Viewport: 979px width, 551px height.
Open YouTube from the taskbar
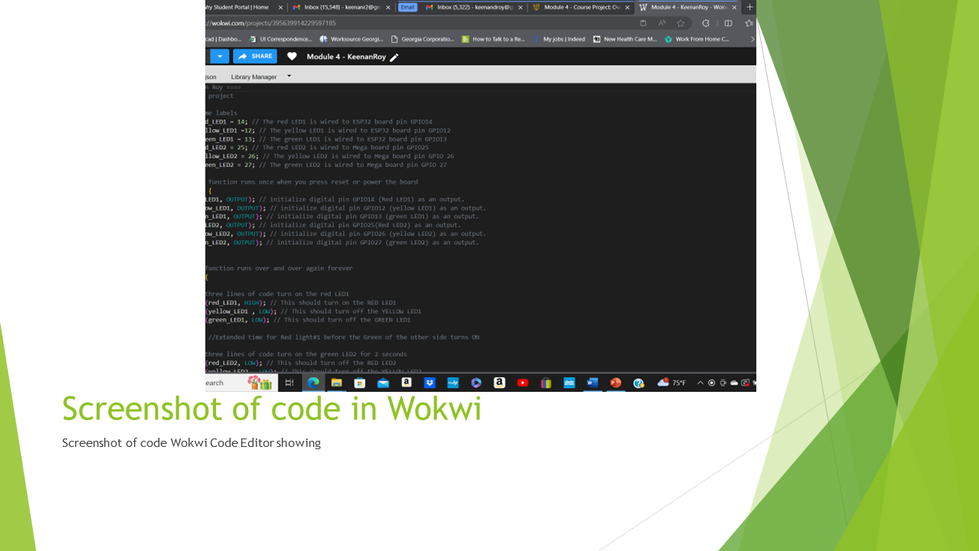[523, 383]
